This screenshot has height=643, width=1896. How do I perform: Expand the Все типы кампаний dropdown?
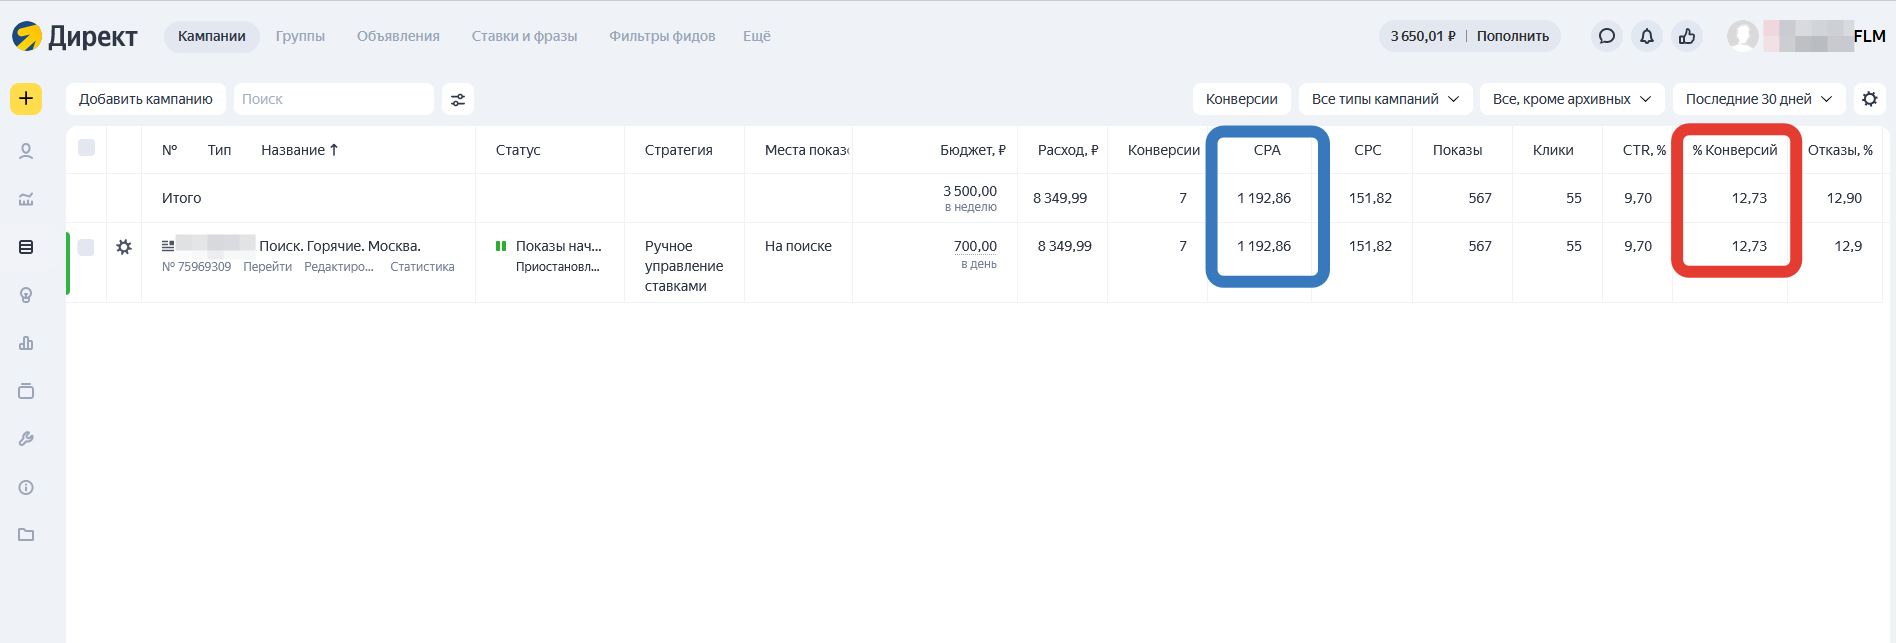coord(1385,99)
